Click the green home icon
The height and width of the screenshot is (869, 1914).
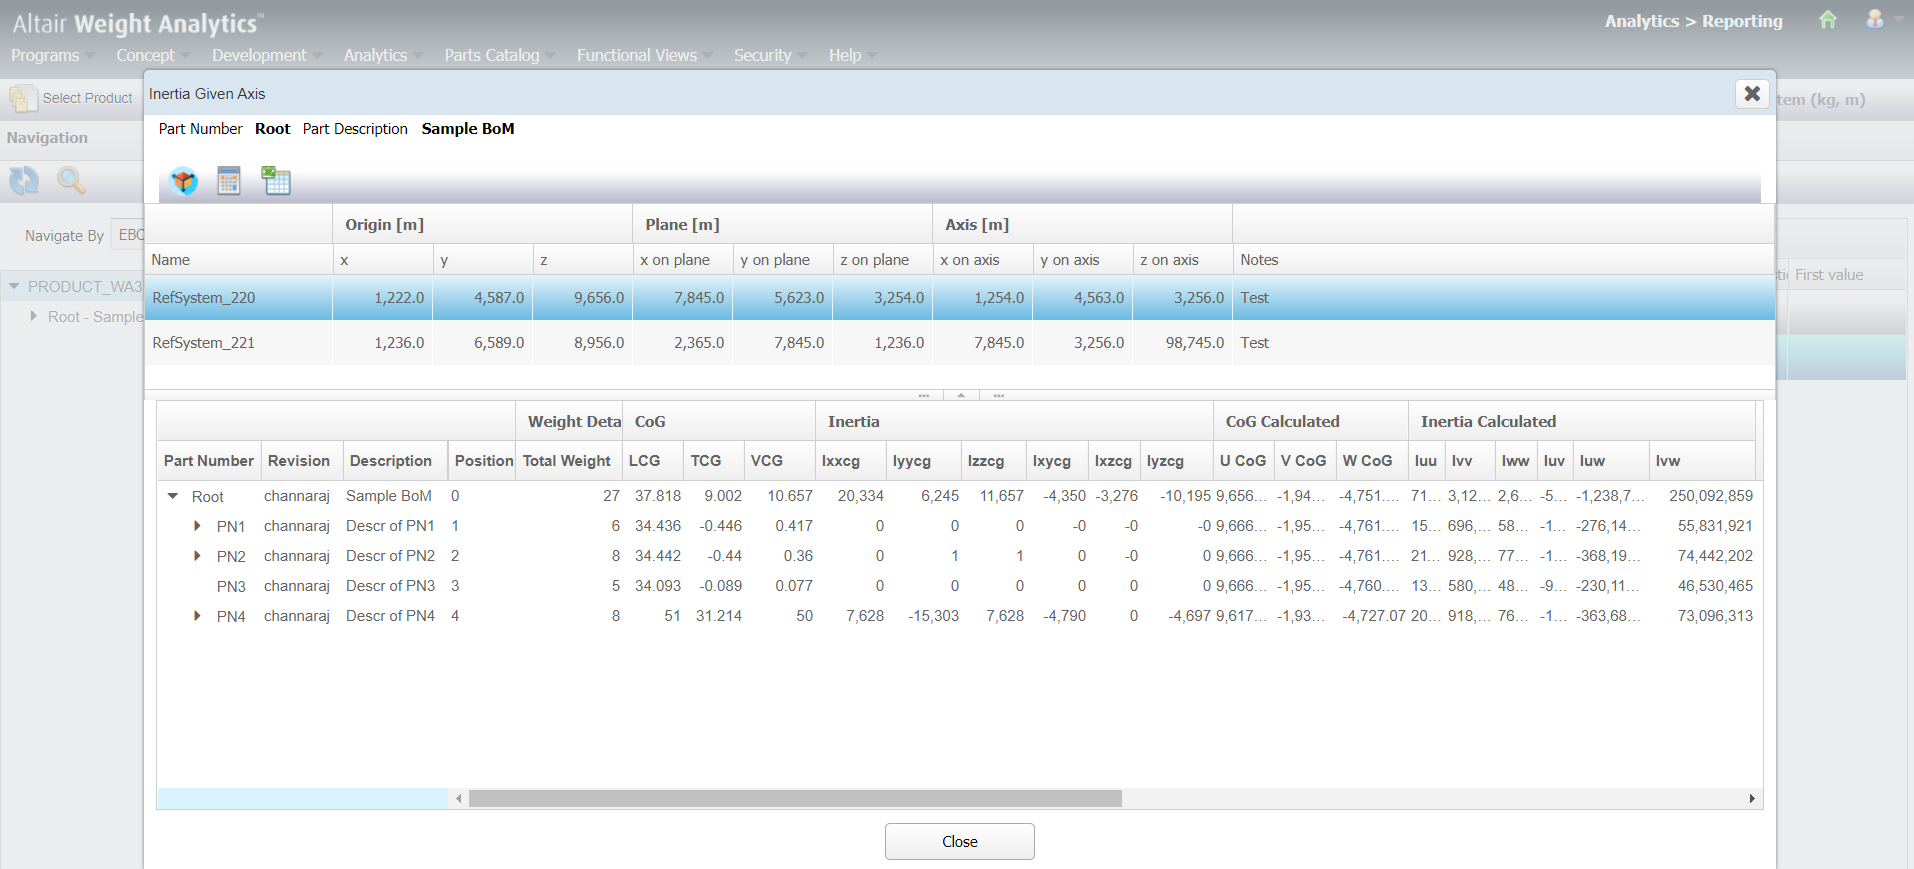(x=1828, y=20)
